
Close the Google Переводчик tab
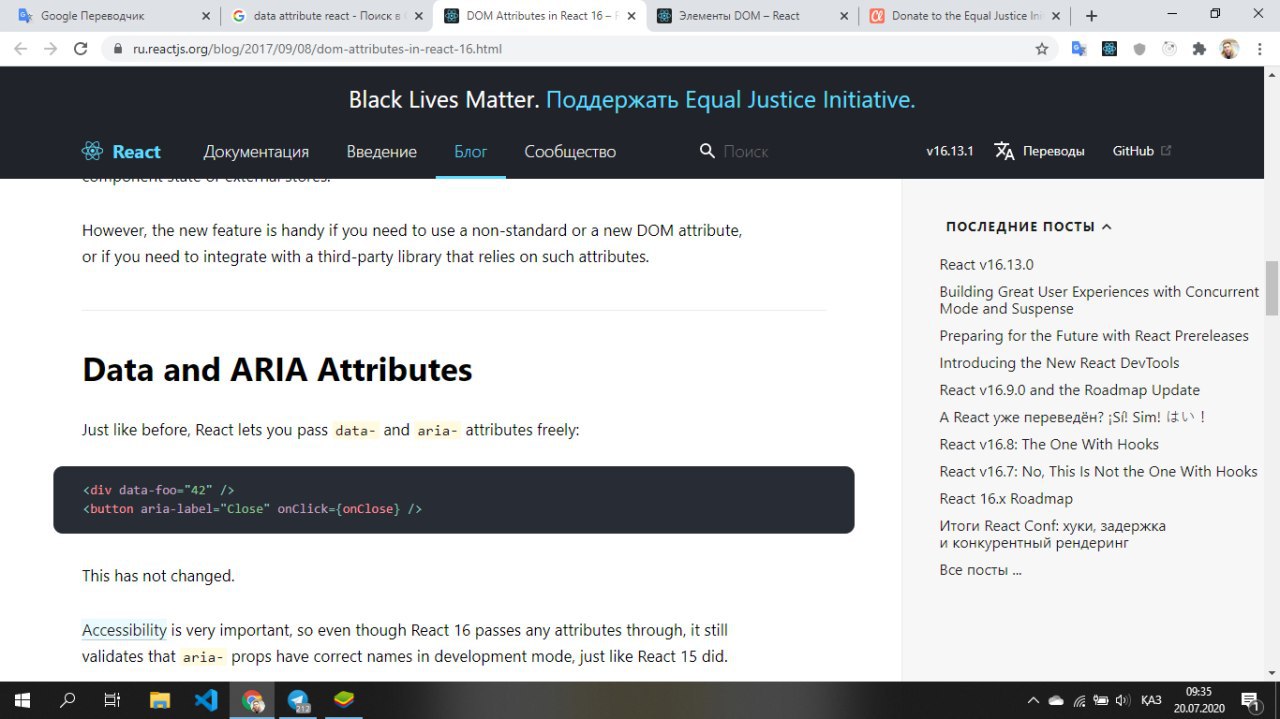click(x=206, y=16)
